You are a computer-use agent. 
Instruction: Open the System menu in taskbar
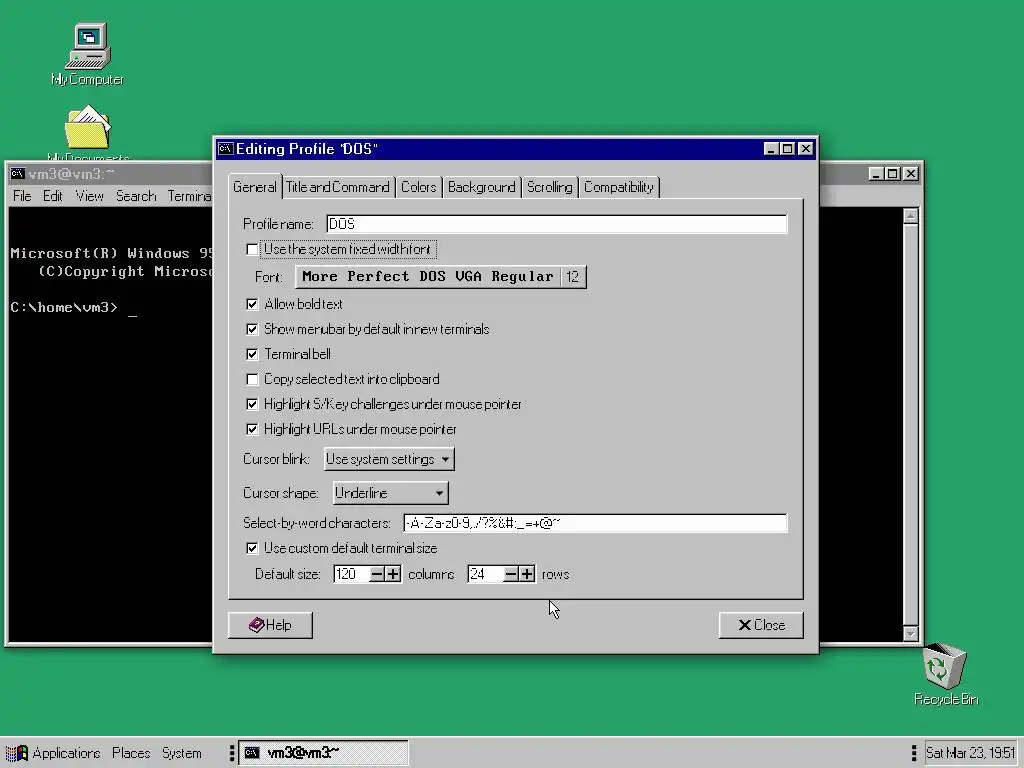182,753
